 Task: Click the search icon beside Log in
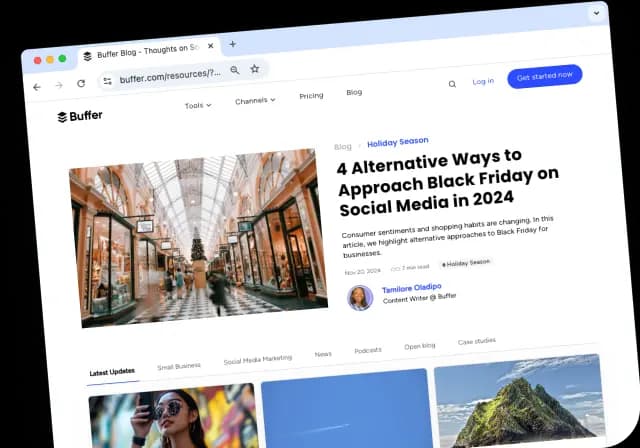tap(452, 84)
